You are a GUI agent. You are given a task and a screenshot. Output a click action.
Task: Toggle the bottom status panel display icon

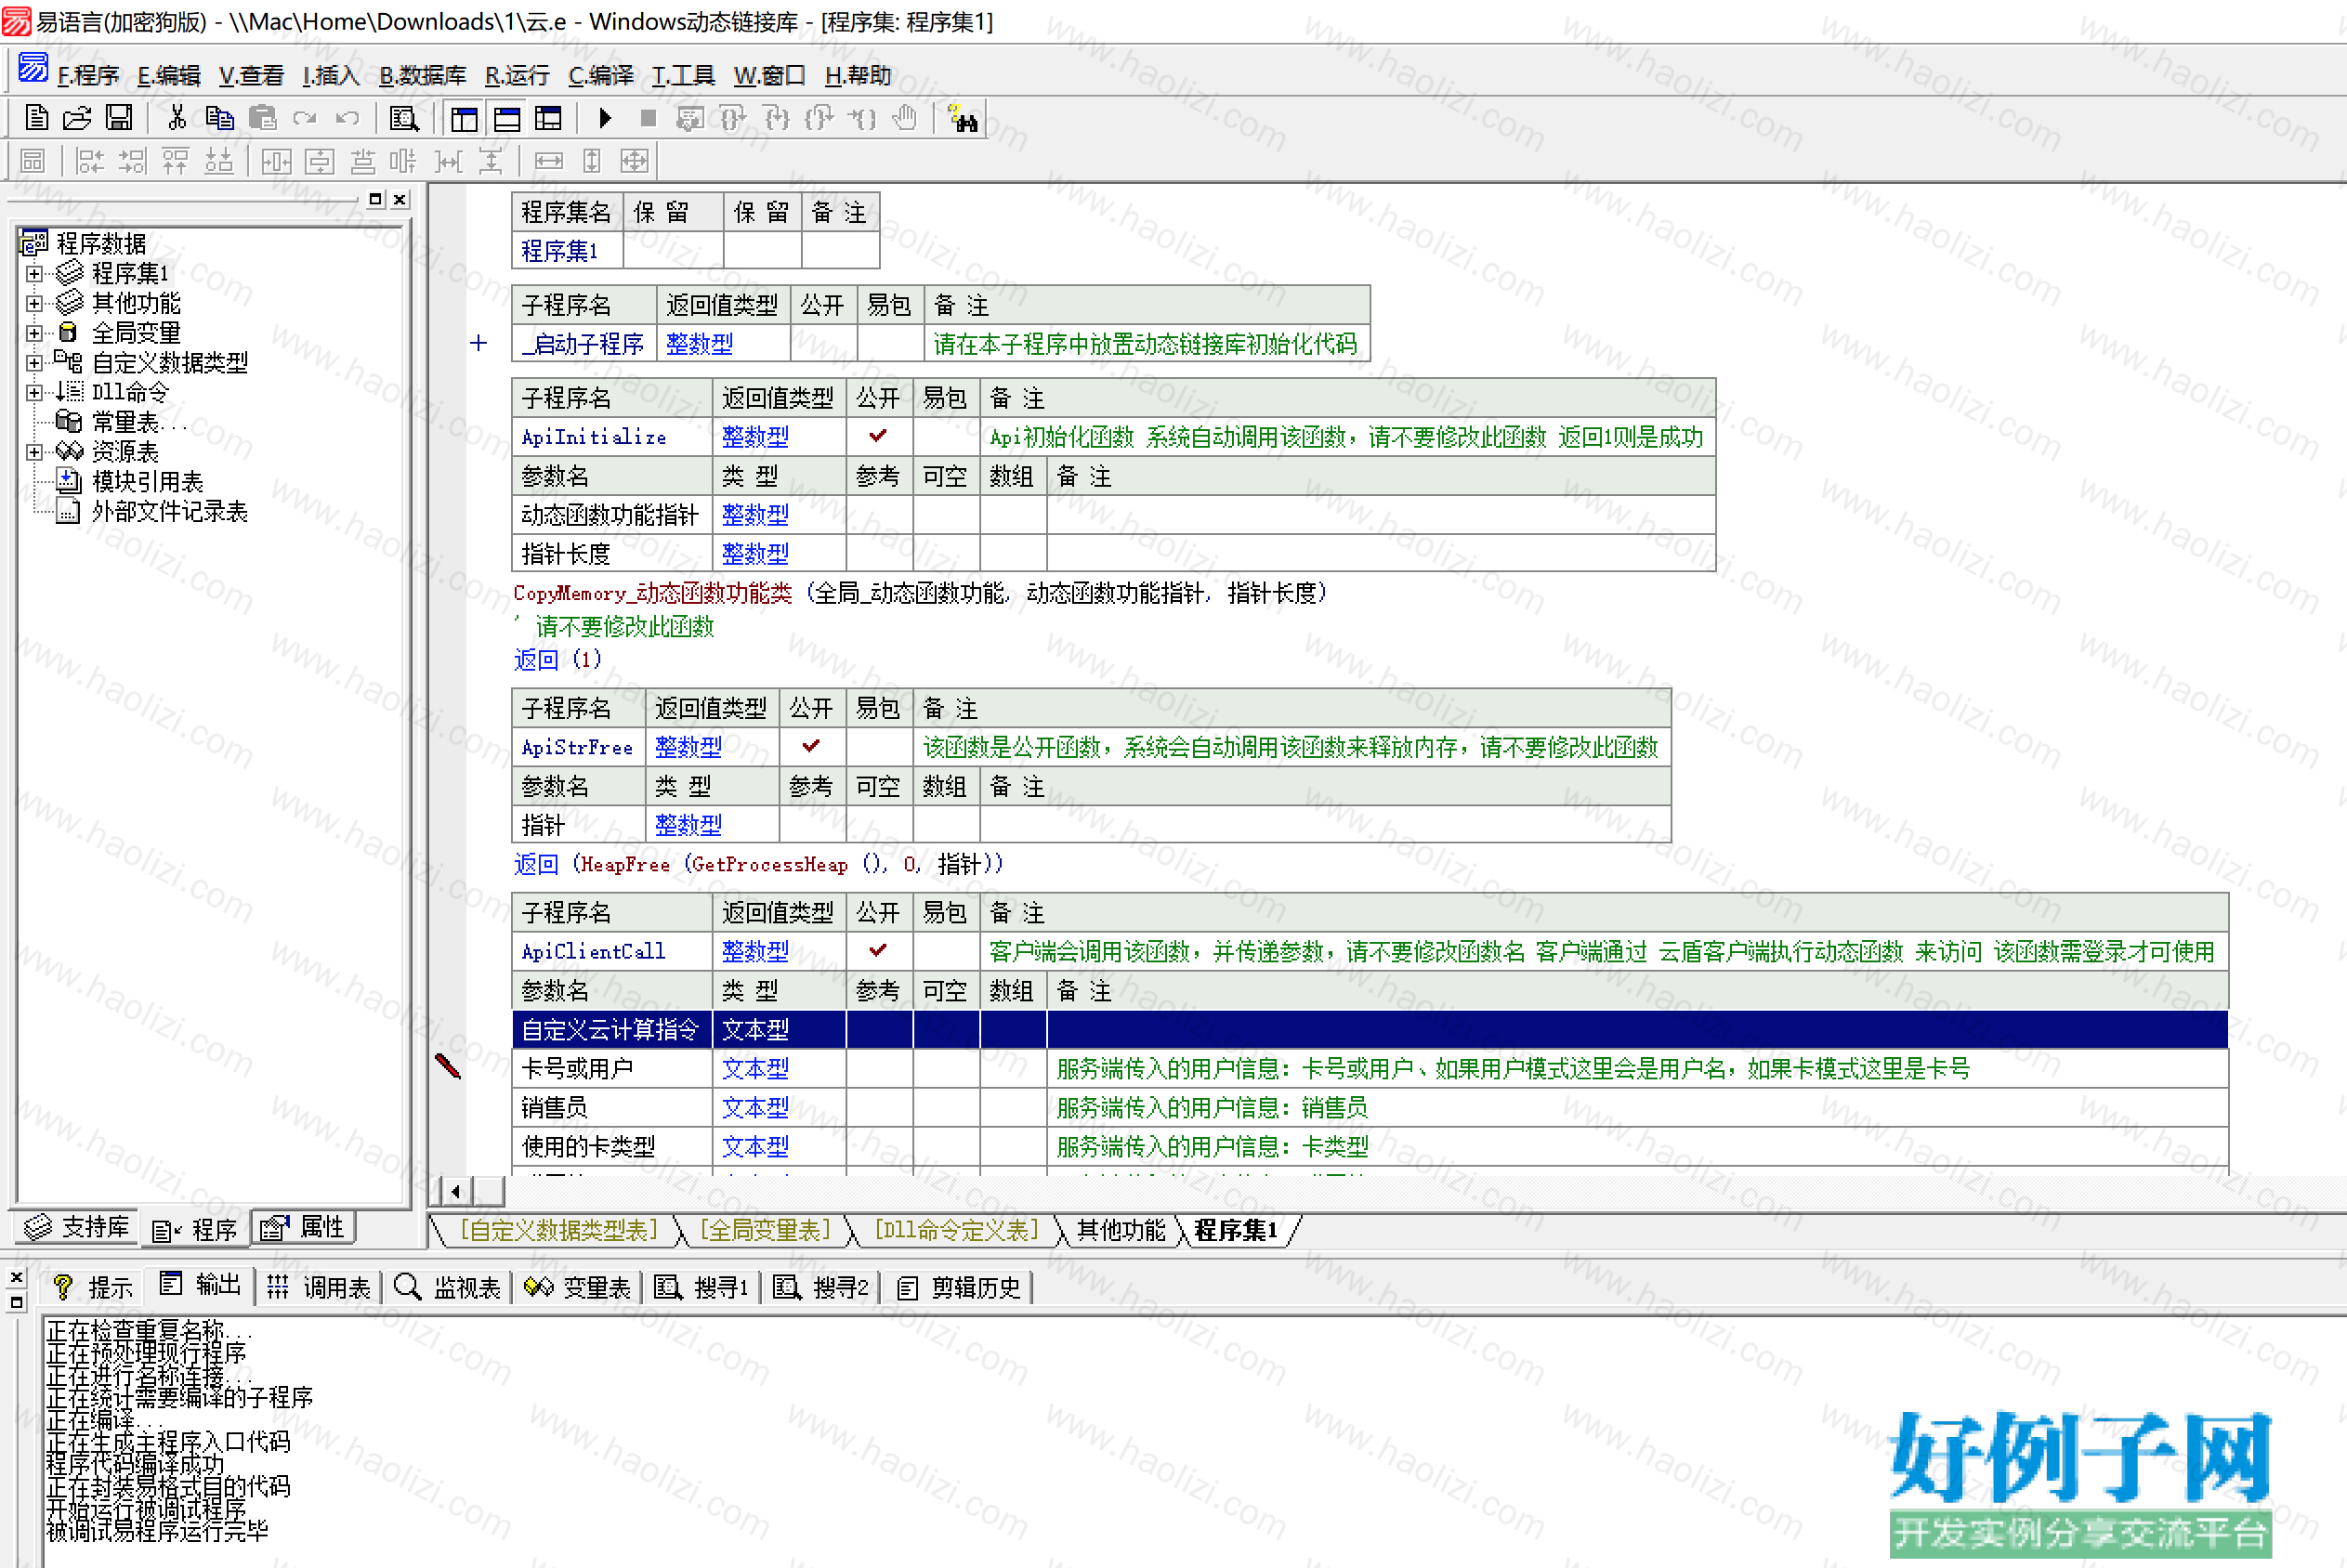[x=507, y=119]
